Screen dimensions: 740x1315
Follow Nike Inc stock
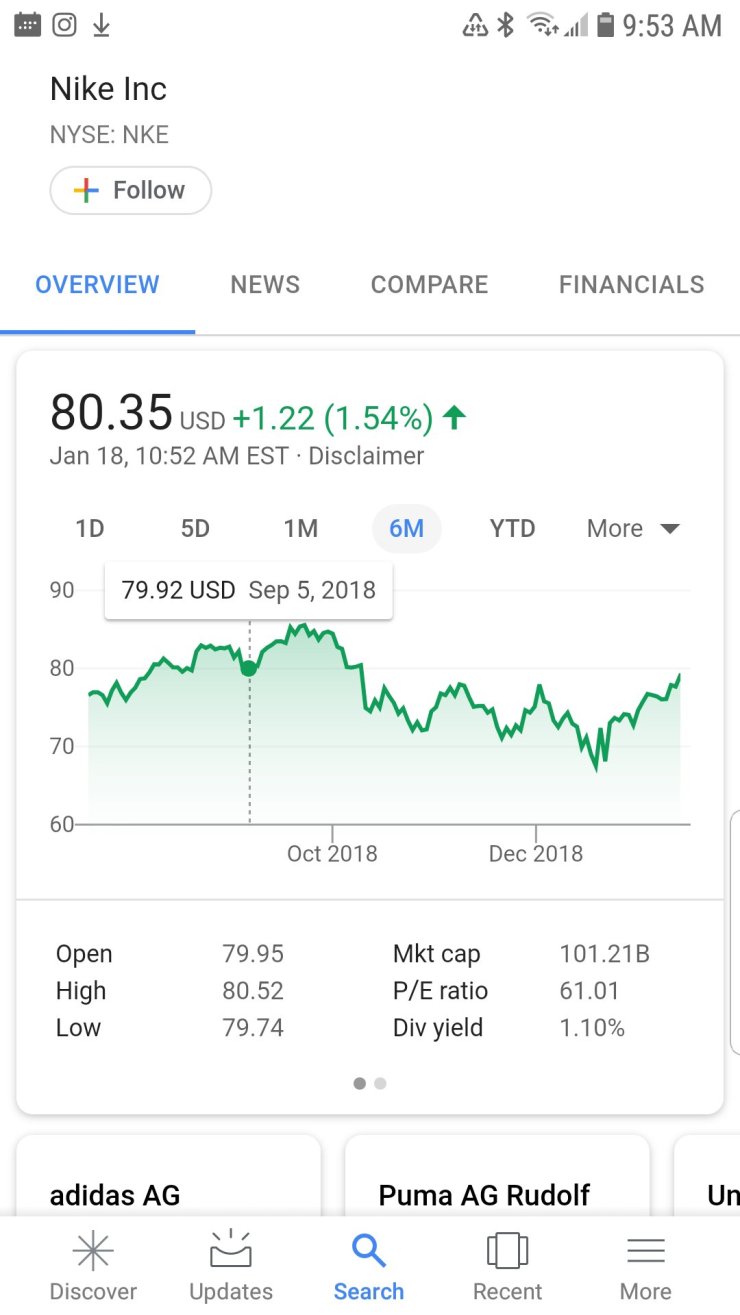click(x=131, y=190)
